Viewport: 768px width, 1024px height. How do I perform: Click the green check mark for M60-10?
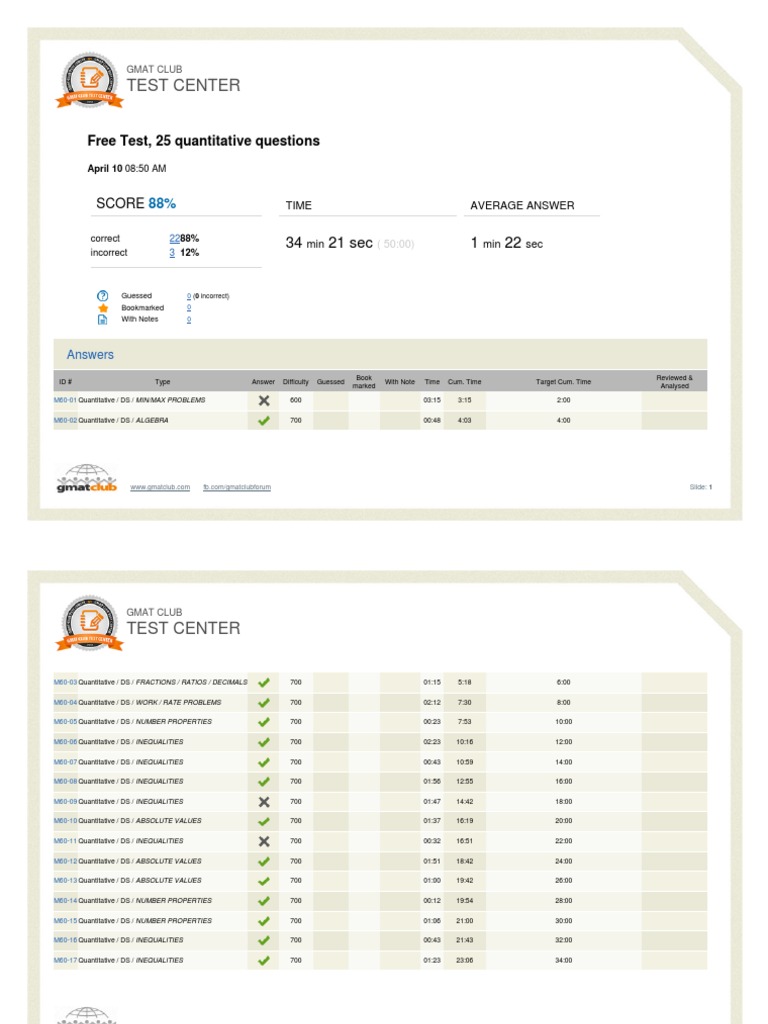click(264, 822)
